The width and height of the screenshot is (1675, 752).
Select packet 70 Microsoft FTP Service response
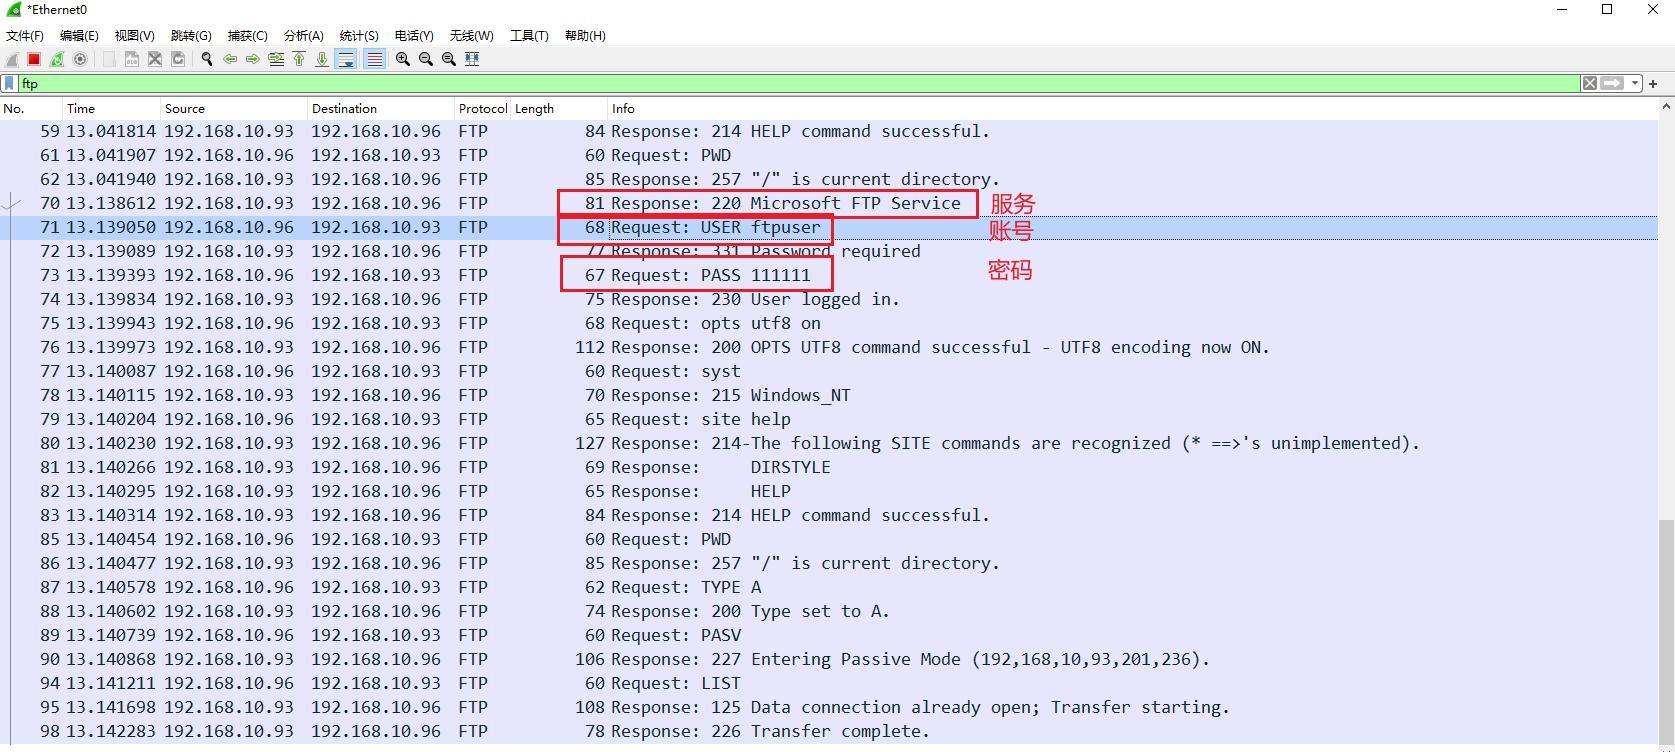tap(829, 203)
